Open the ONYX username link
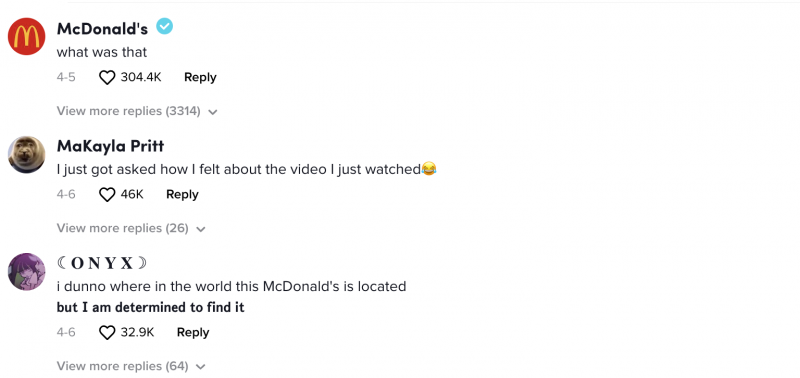The height and width of the screenshot is (378, 800). coord(102,263)
